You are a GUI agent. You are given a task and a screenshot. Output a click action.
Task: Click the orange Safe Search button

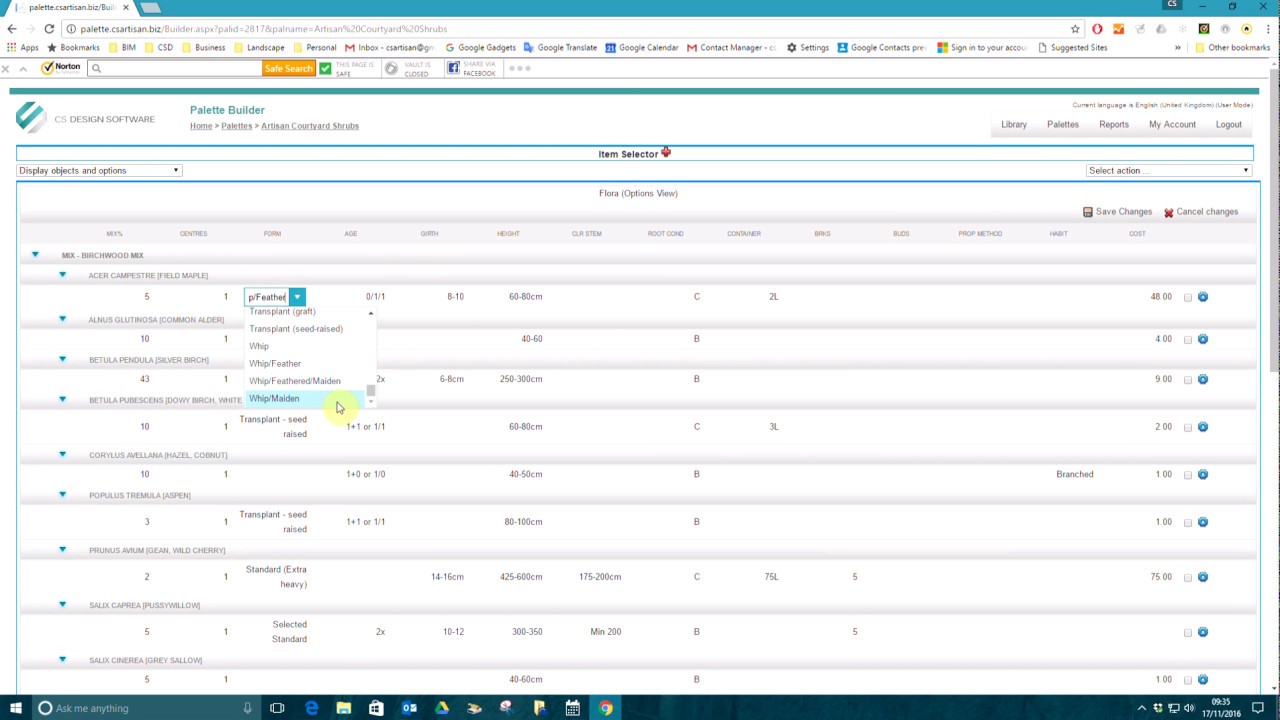pyautogui.click(x=288, y=68)
